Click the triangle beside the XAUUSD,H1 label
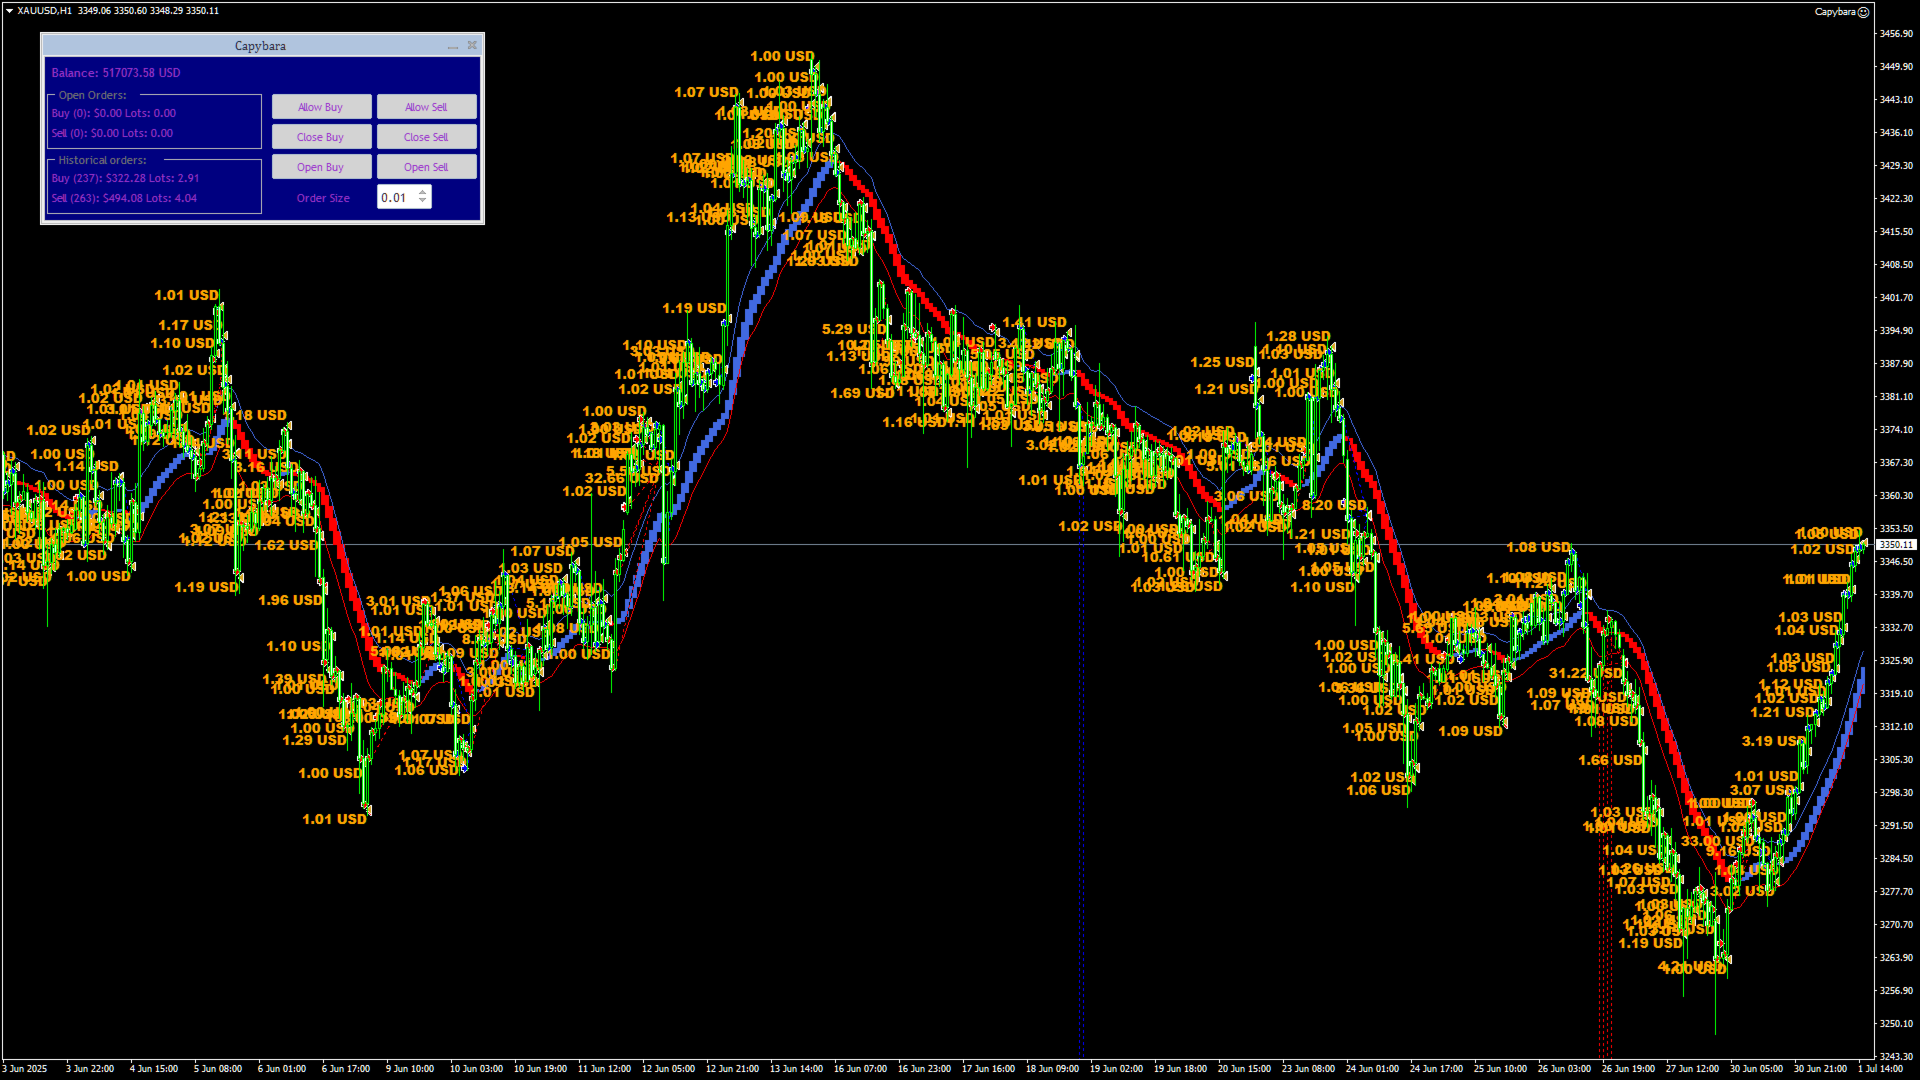Screen dimensions: 1920x1080 [9, 11]
